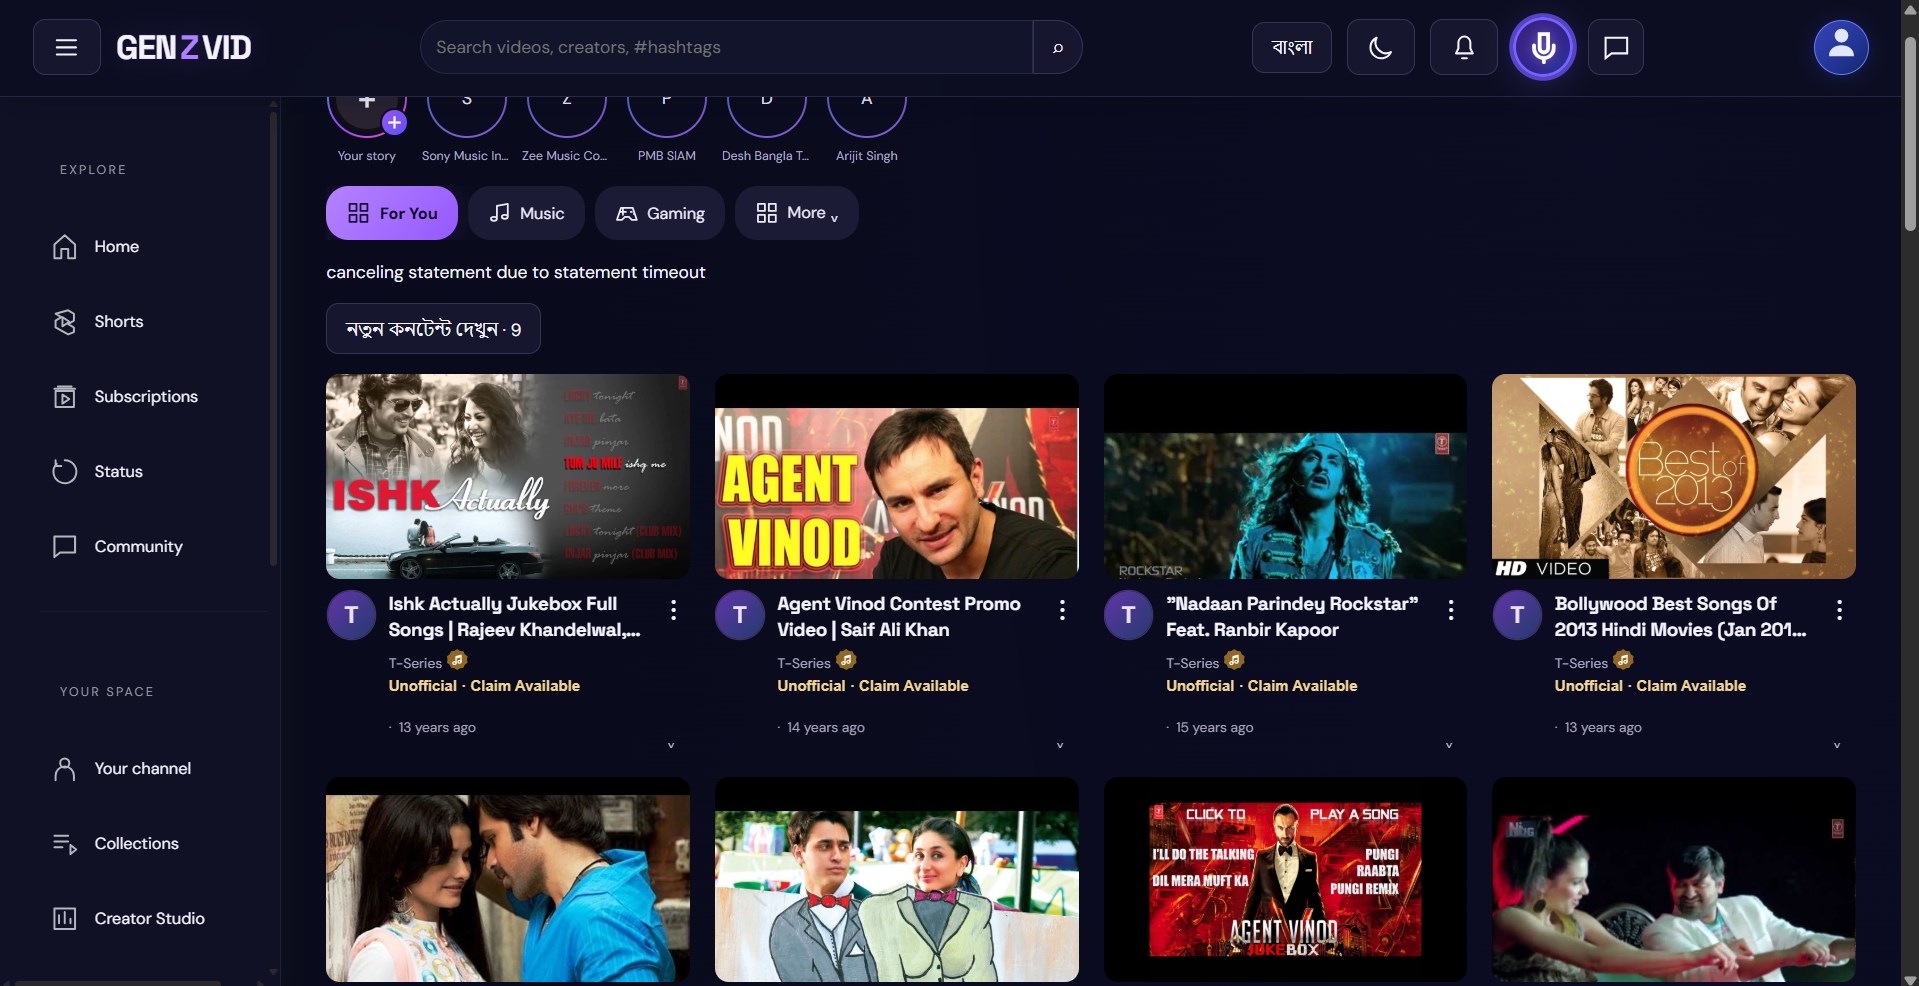Open the hamburger menu
The height and width of the screenshot is (986, 1919).
click(66, 47)
